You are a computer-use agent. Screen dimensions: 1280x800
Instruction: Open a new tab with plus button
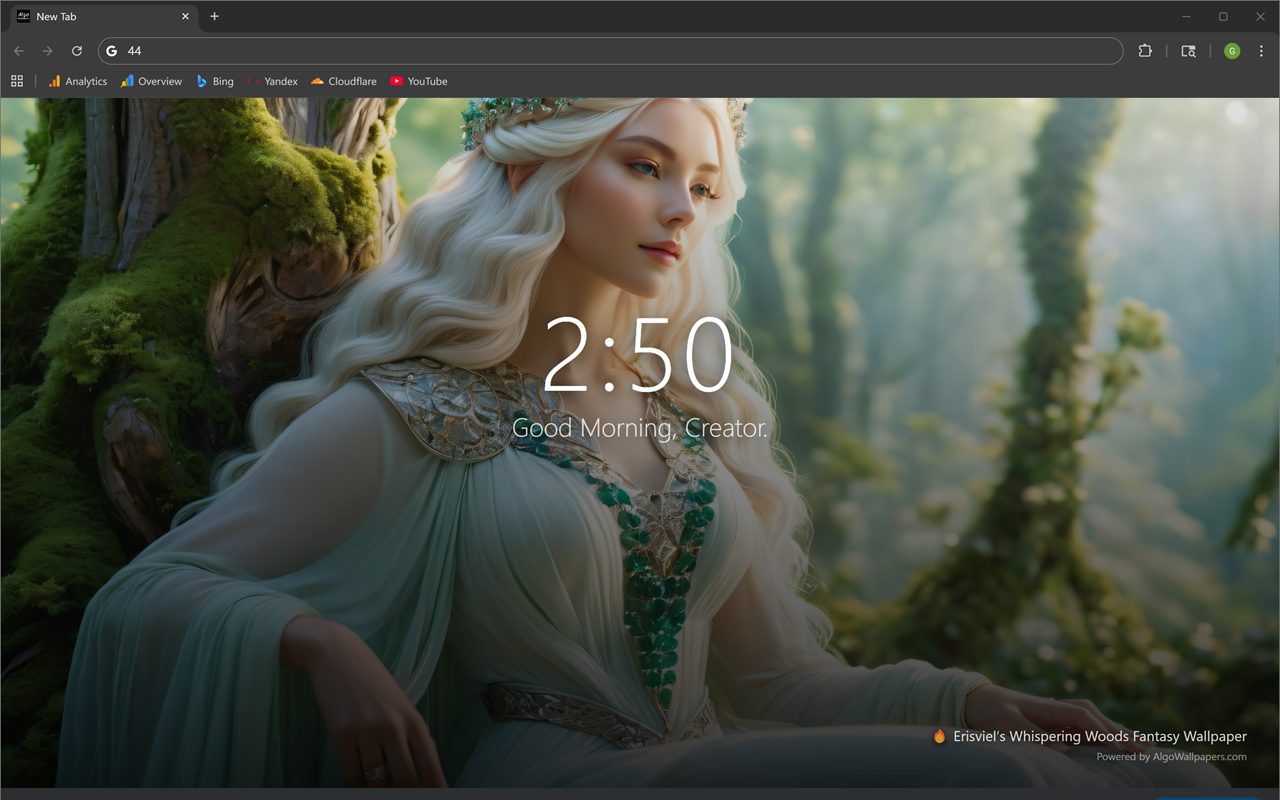[214, 16]
